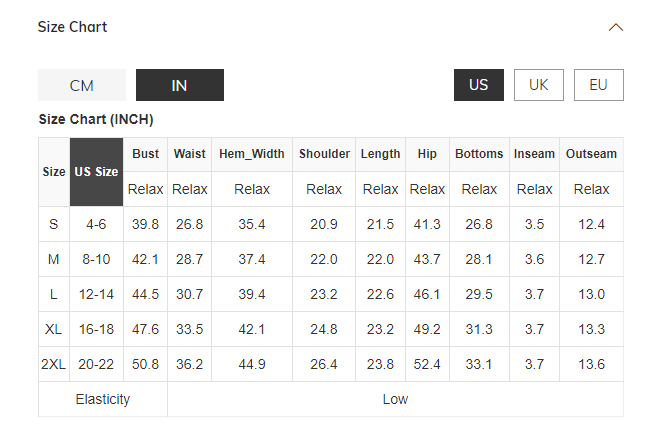Viewport: 666px width, 443px height.
Task: Select the S size row label
Action: click(53, 224)
